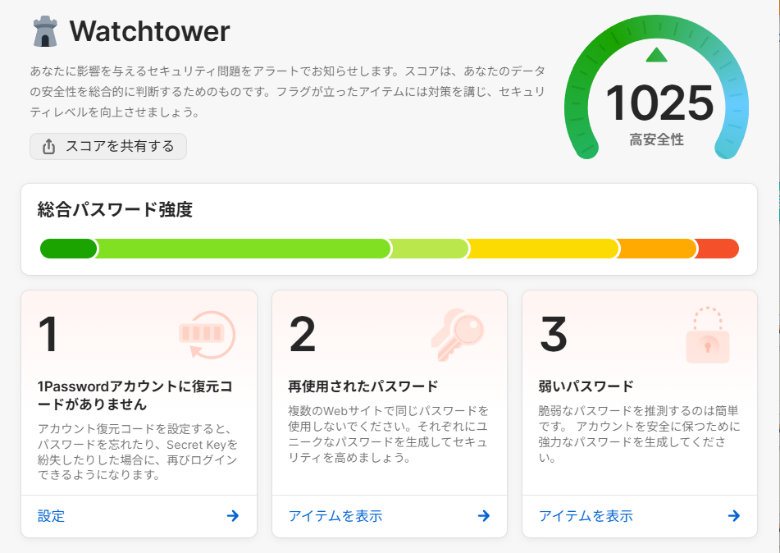Click the recovery code icon in card 1

206,334
